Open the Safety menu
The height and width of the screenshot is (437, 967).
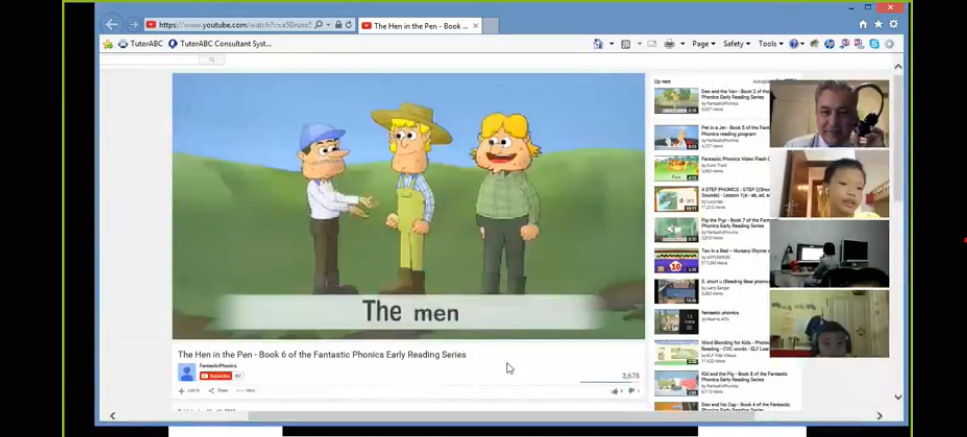pyautogui.click(x=736, y=44)
